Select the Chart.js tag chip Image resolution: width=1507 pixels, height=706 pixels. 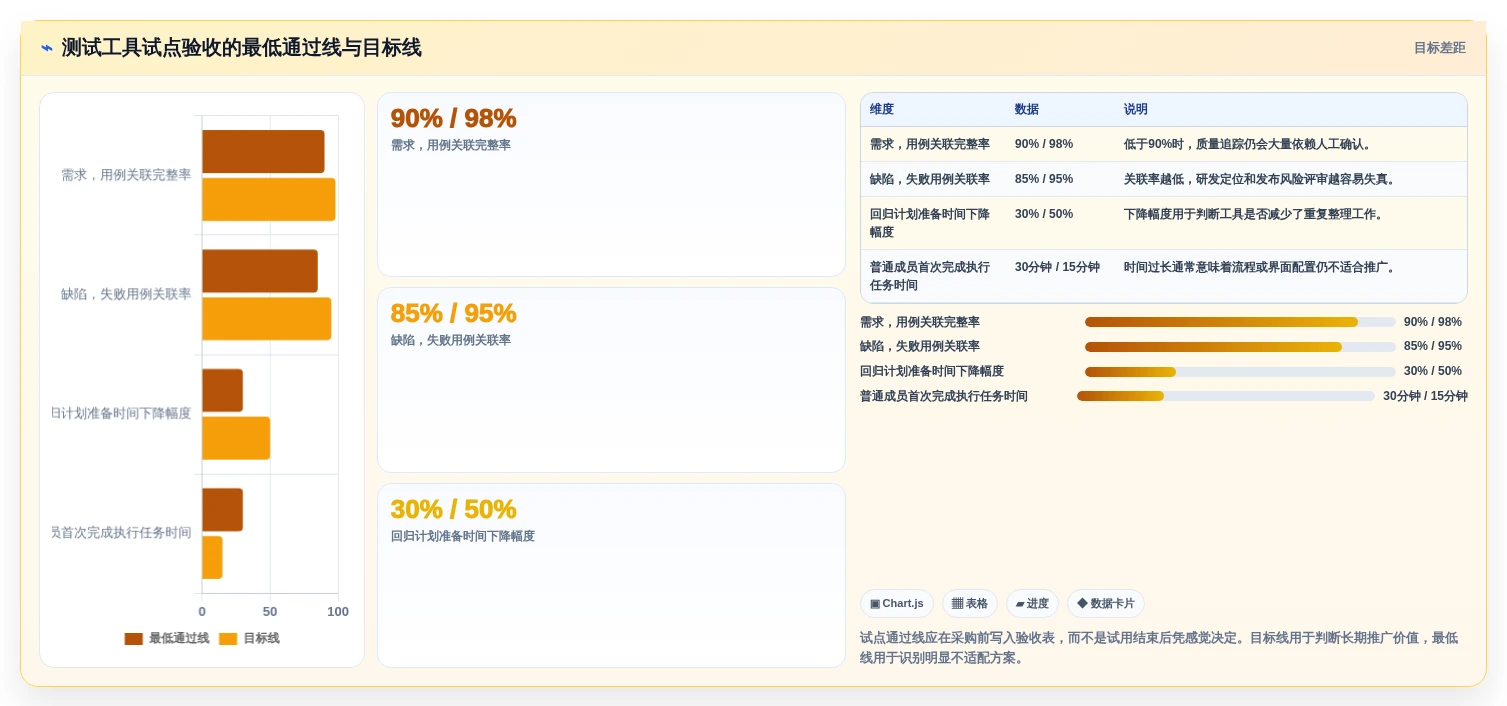pos(897,603)
